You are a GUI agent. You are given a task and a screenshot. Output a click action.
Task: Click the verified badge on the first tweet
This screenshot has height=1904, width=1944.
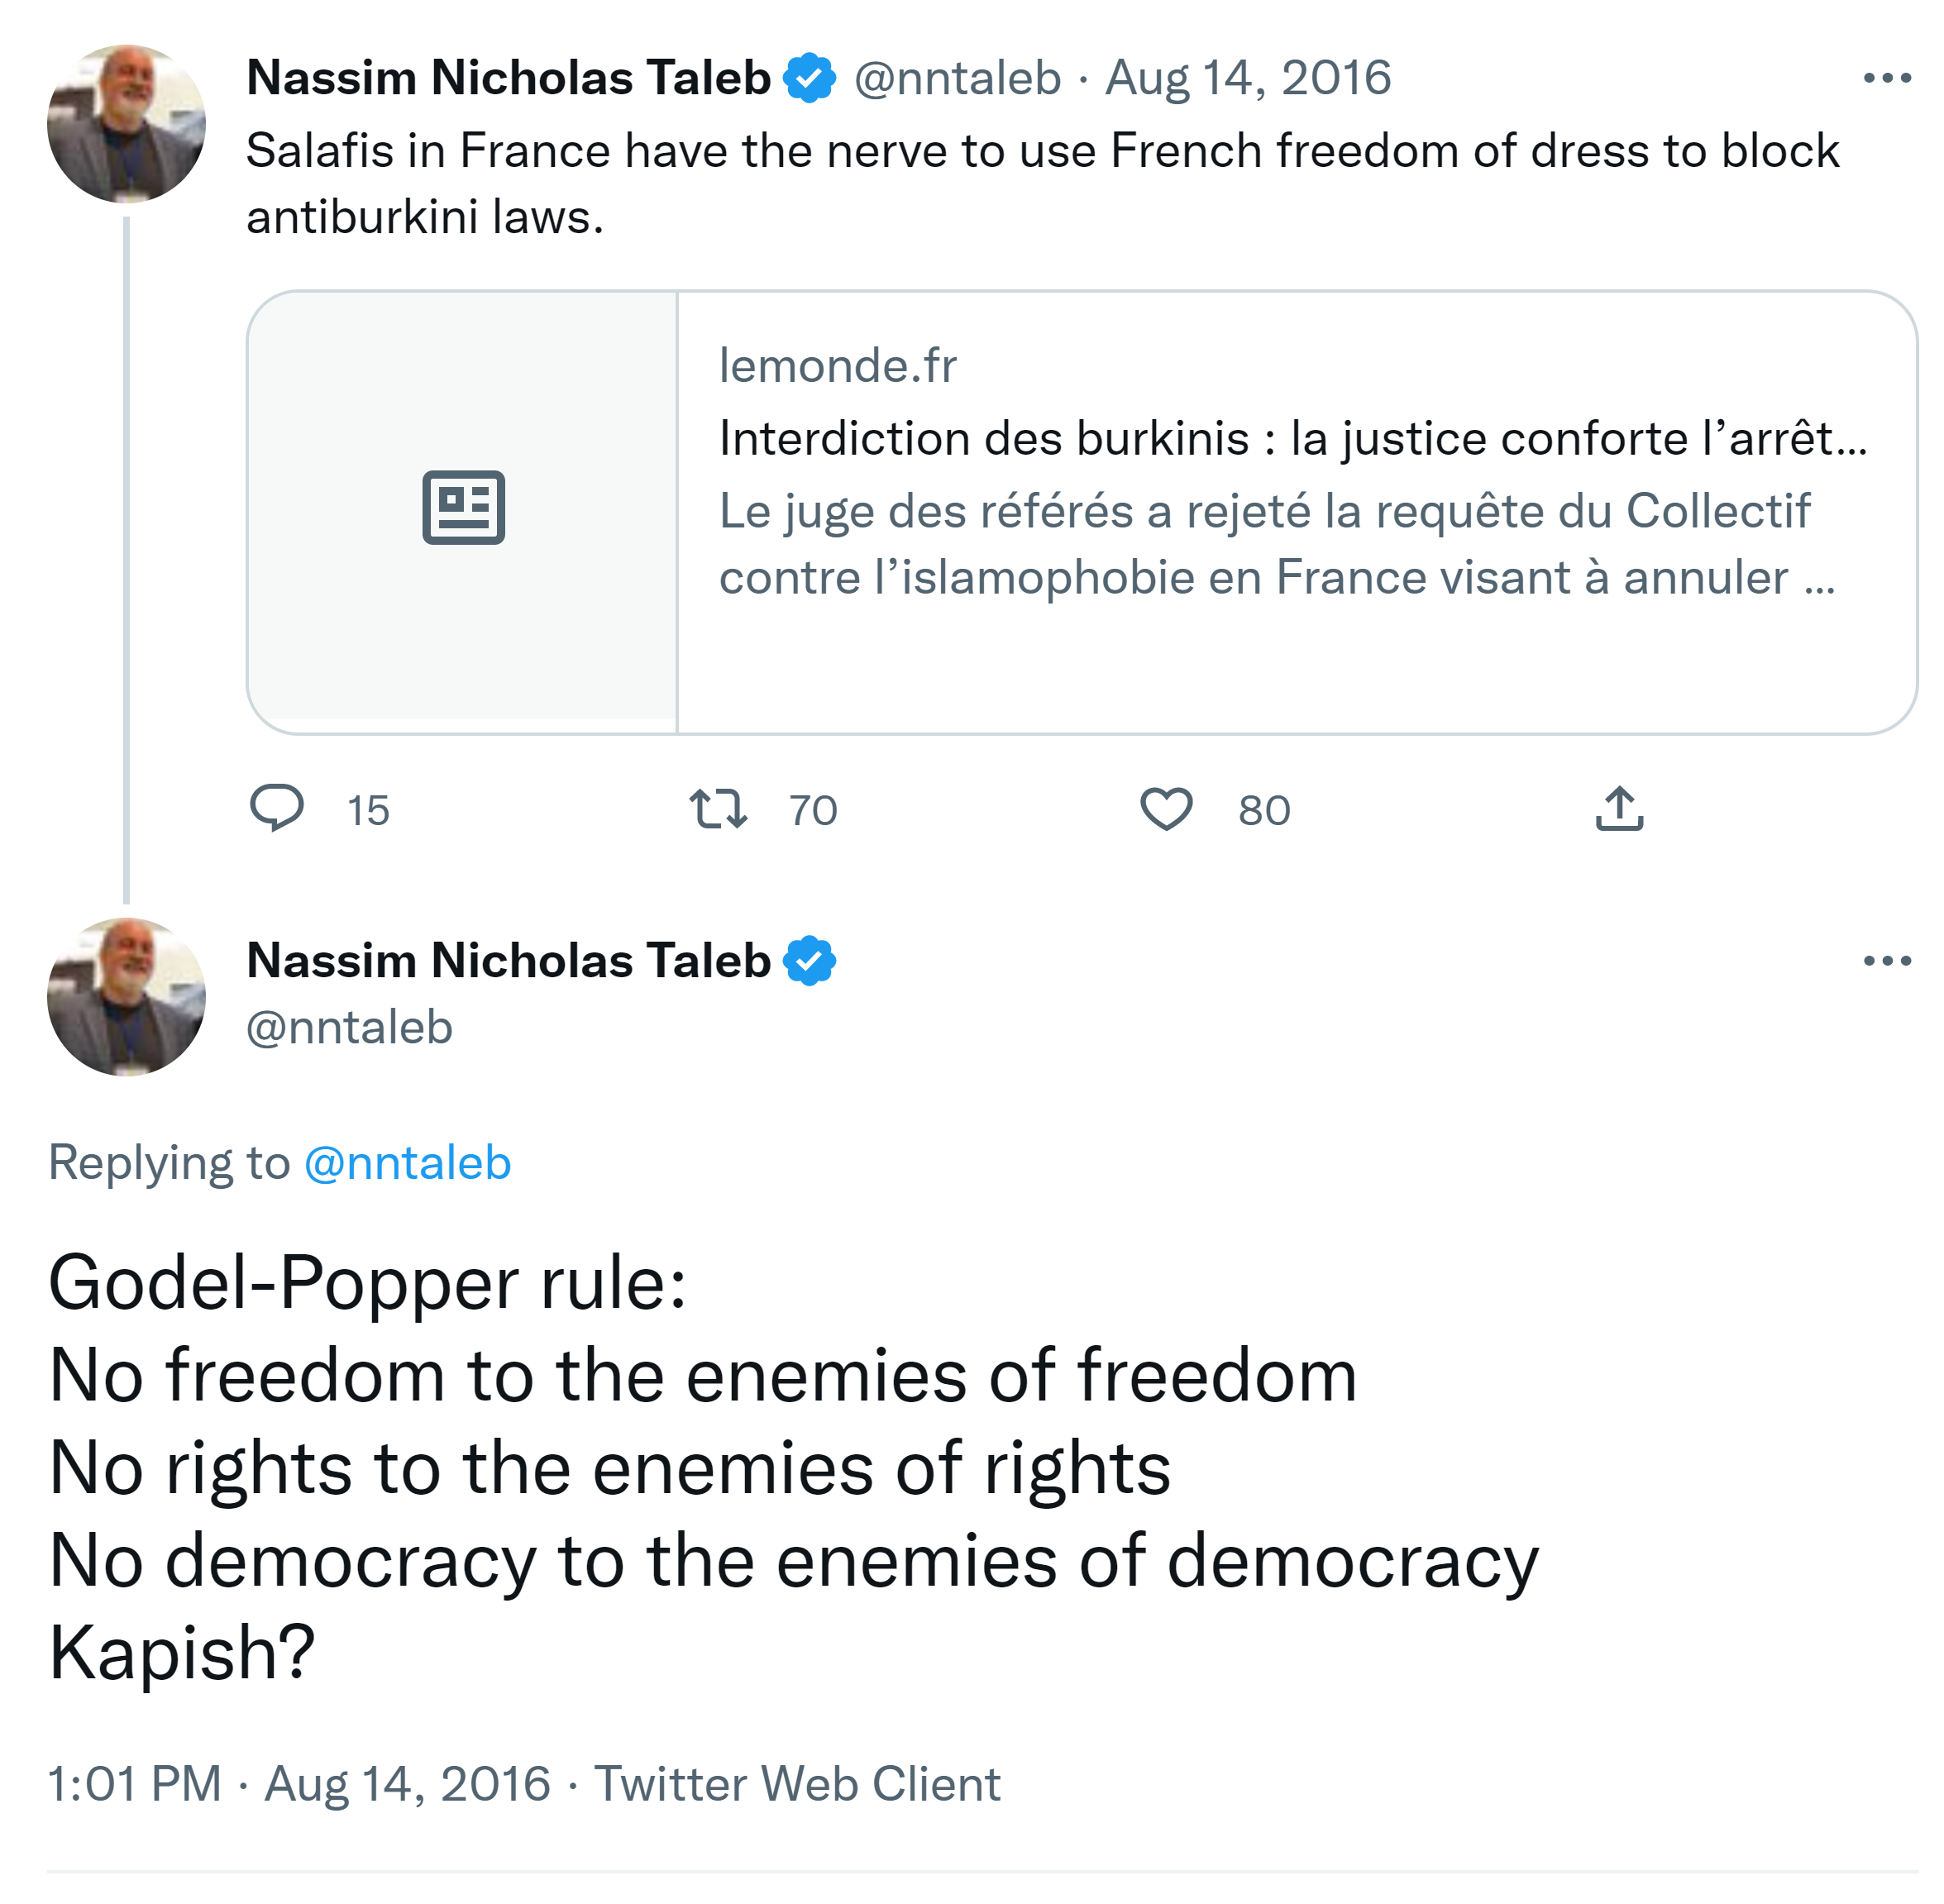[x=809, y=78]
